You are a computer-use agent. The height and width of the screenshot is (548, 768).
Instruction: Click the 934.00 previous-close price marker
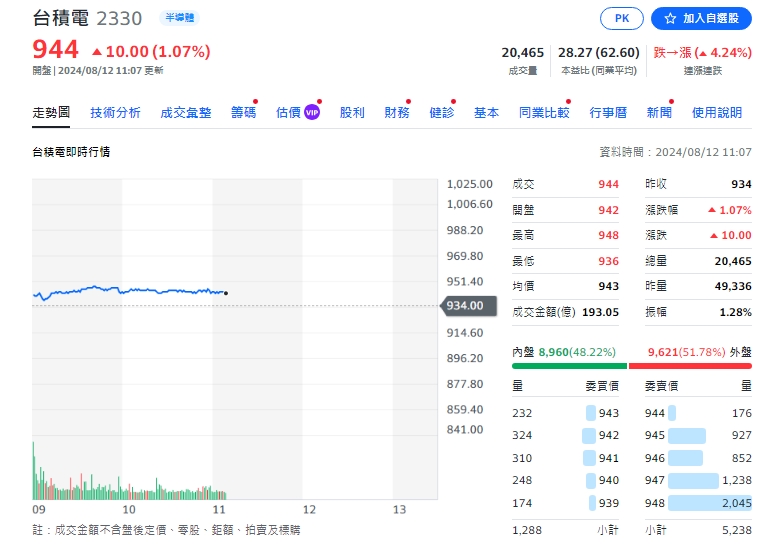469,306
